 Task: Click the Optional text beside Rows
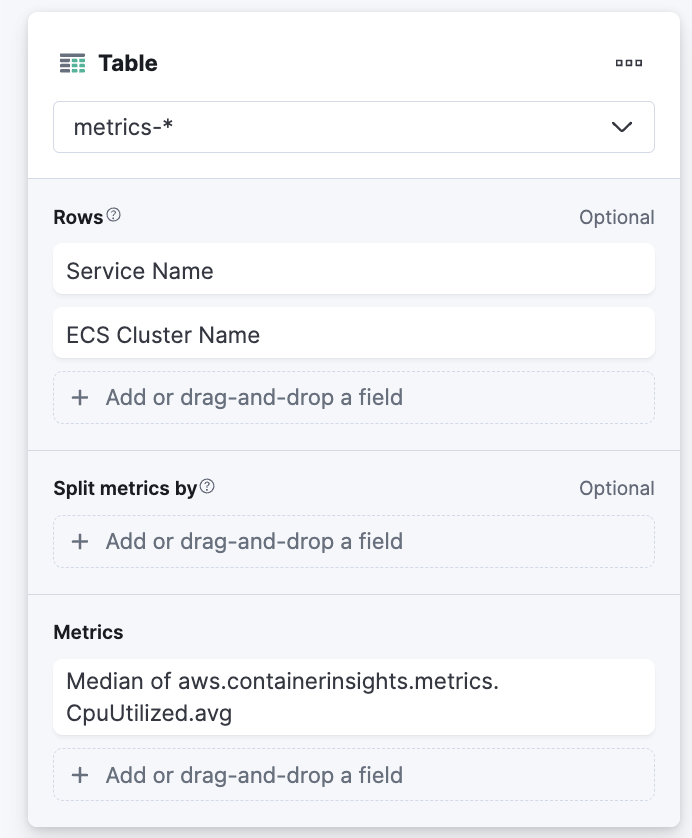point(616,217)
